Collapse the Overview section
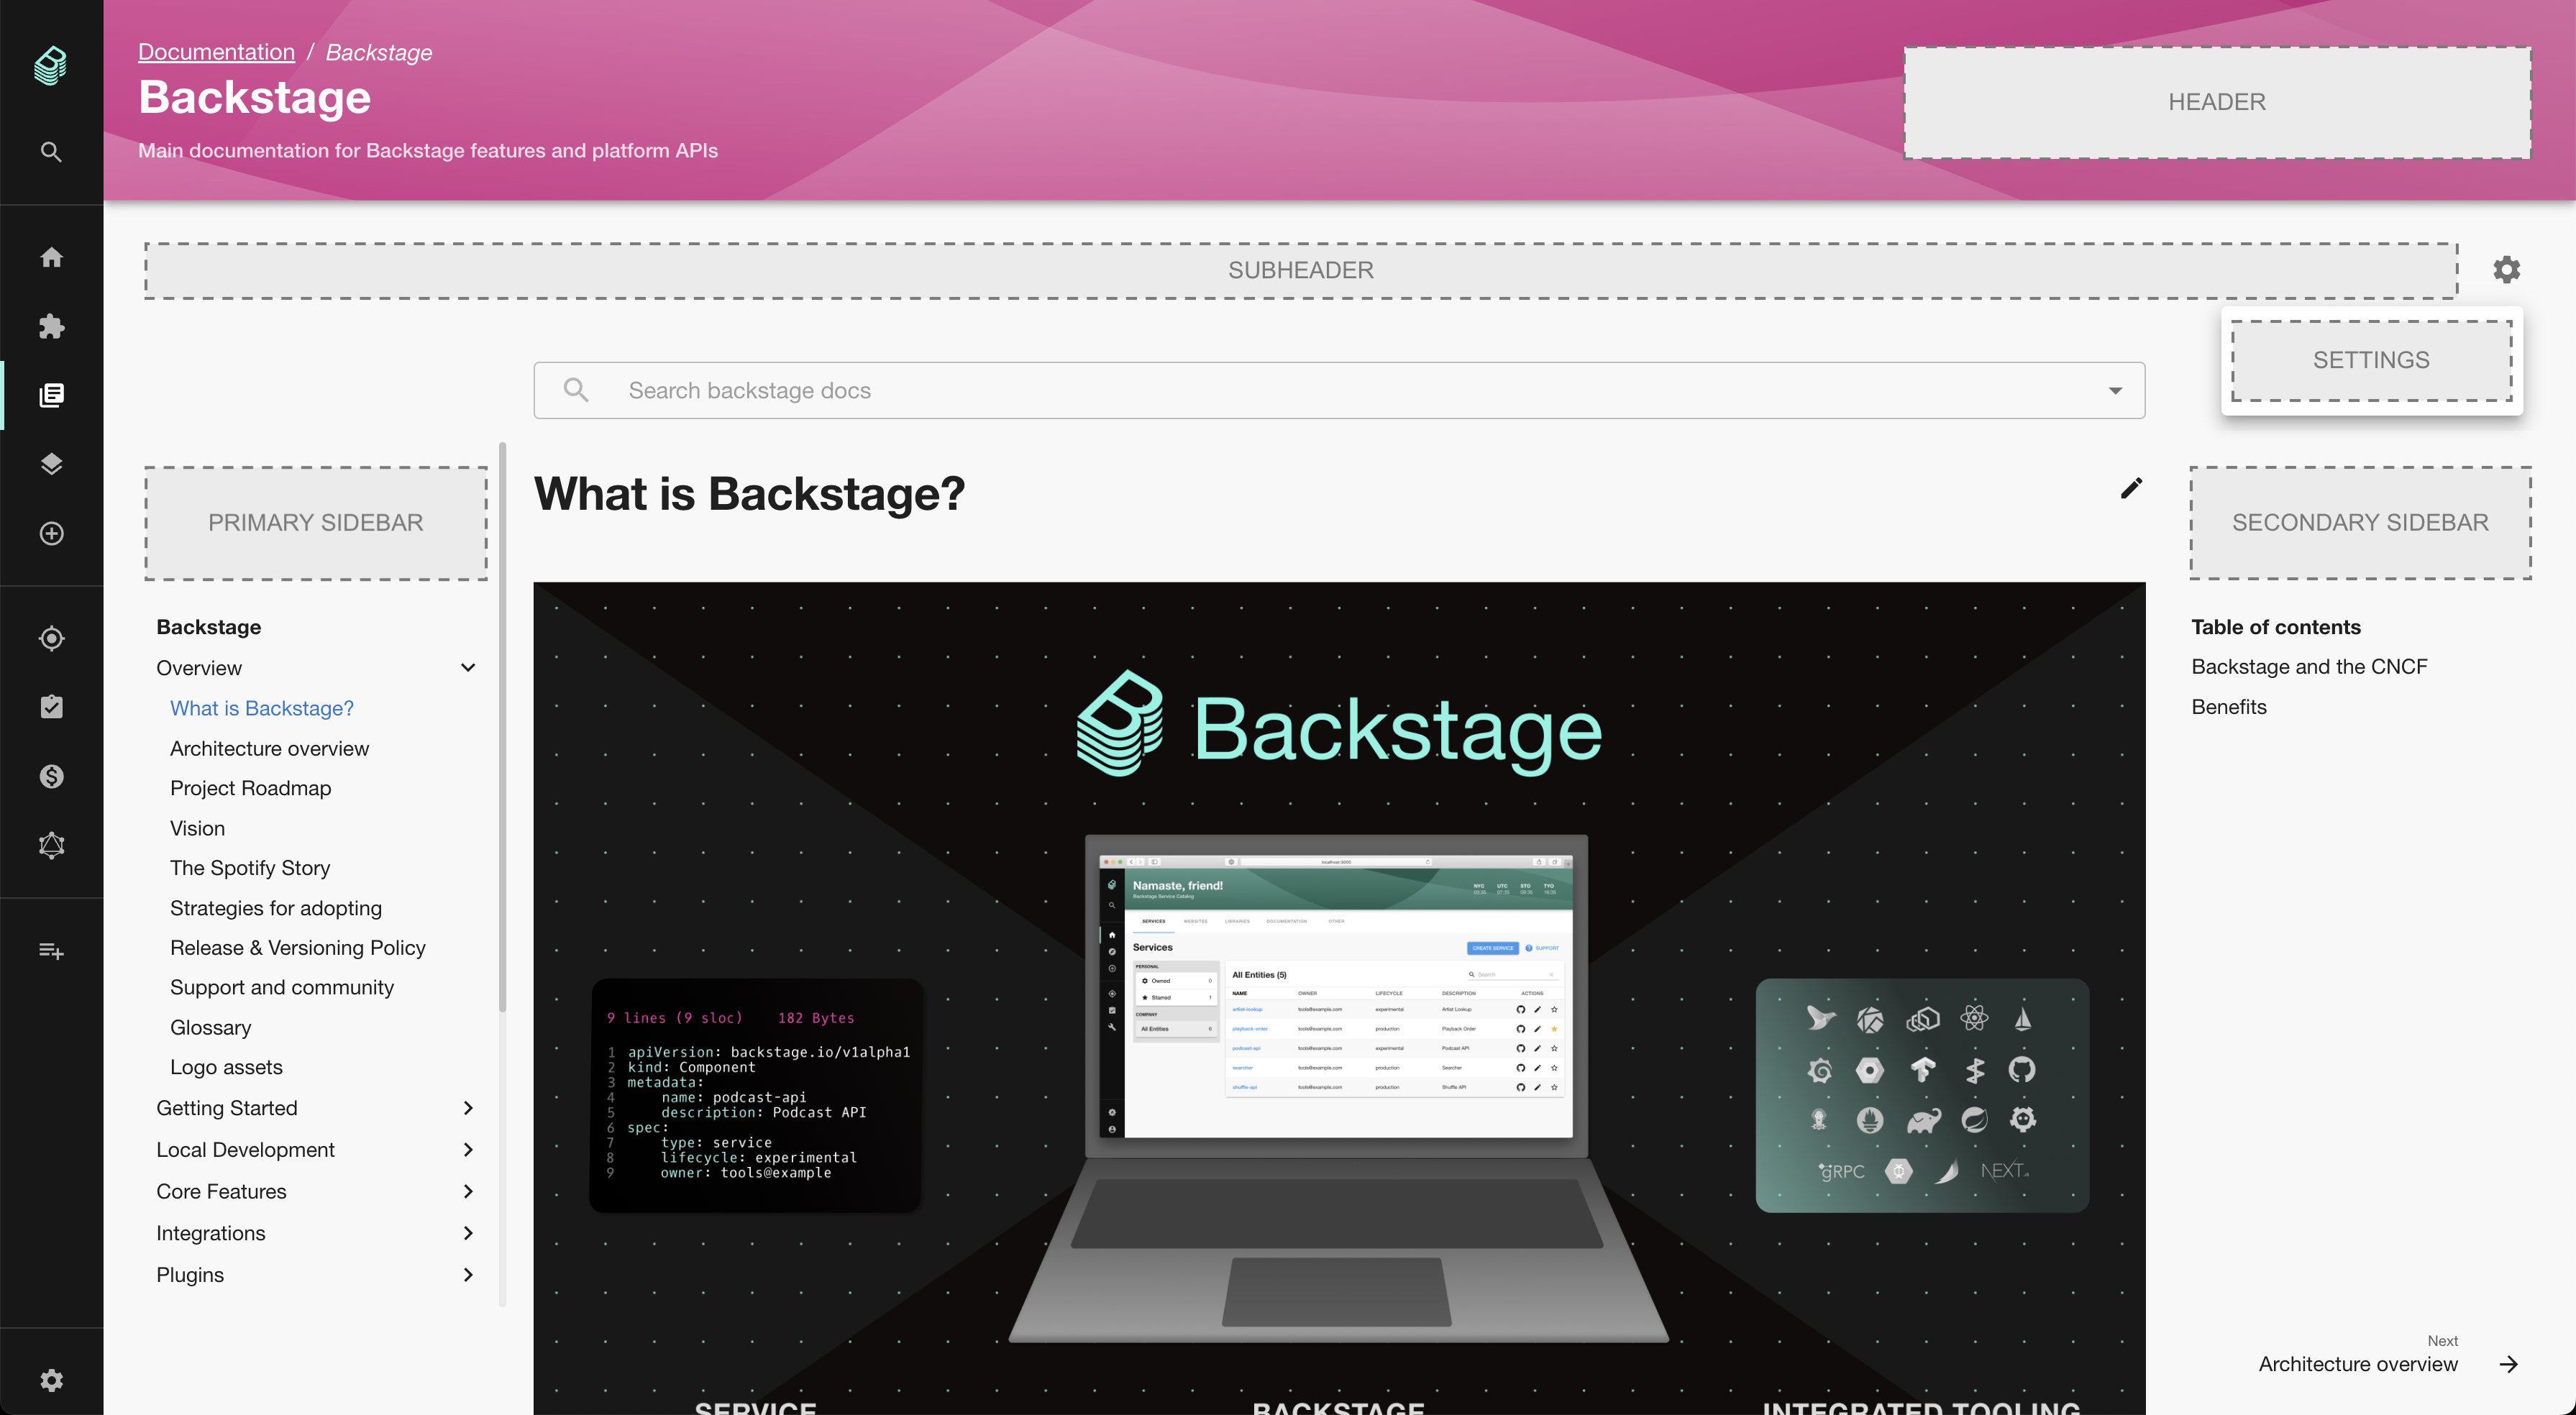 (x=467, y=668)
